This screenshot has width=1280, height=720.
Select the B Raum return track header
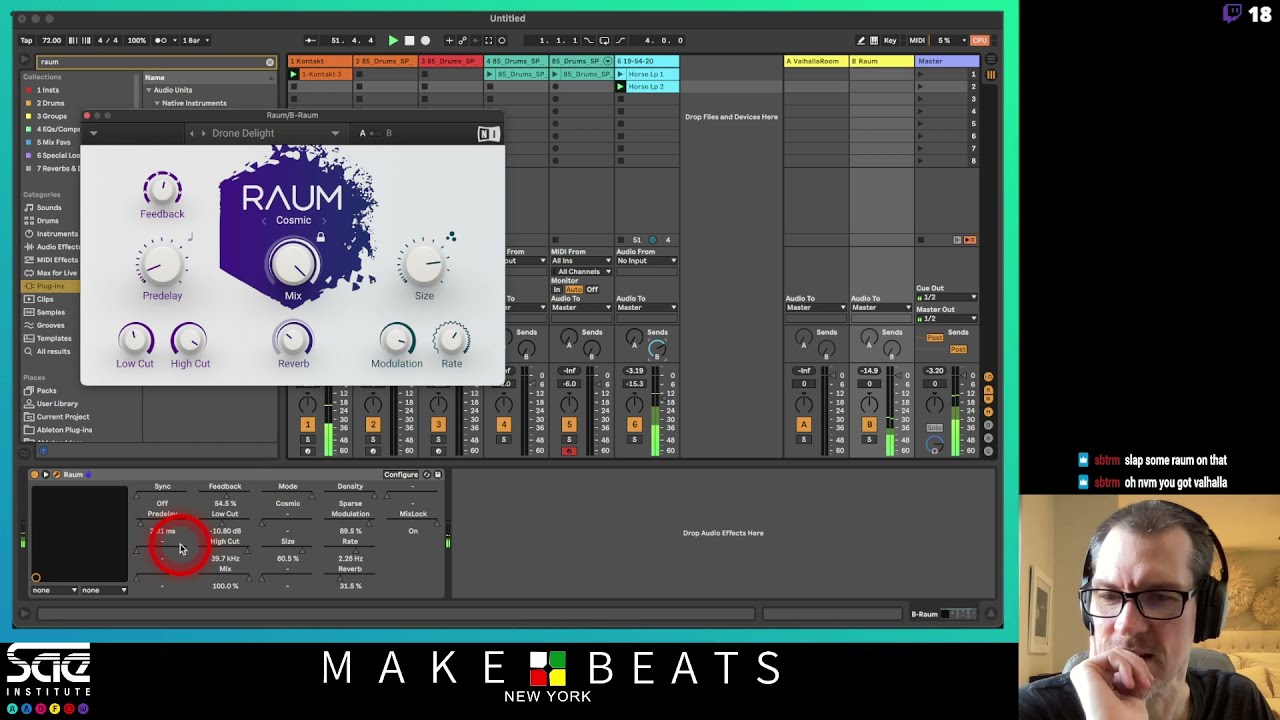pyautogui.click(x=881, y=62)
